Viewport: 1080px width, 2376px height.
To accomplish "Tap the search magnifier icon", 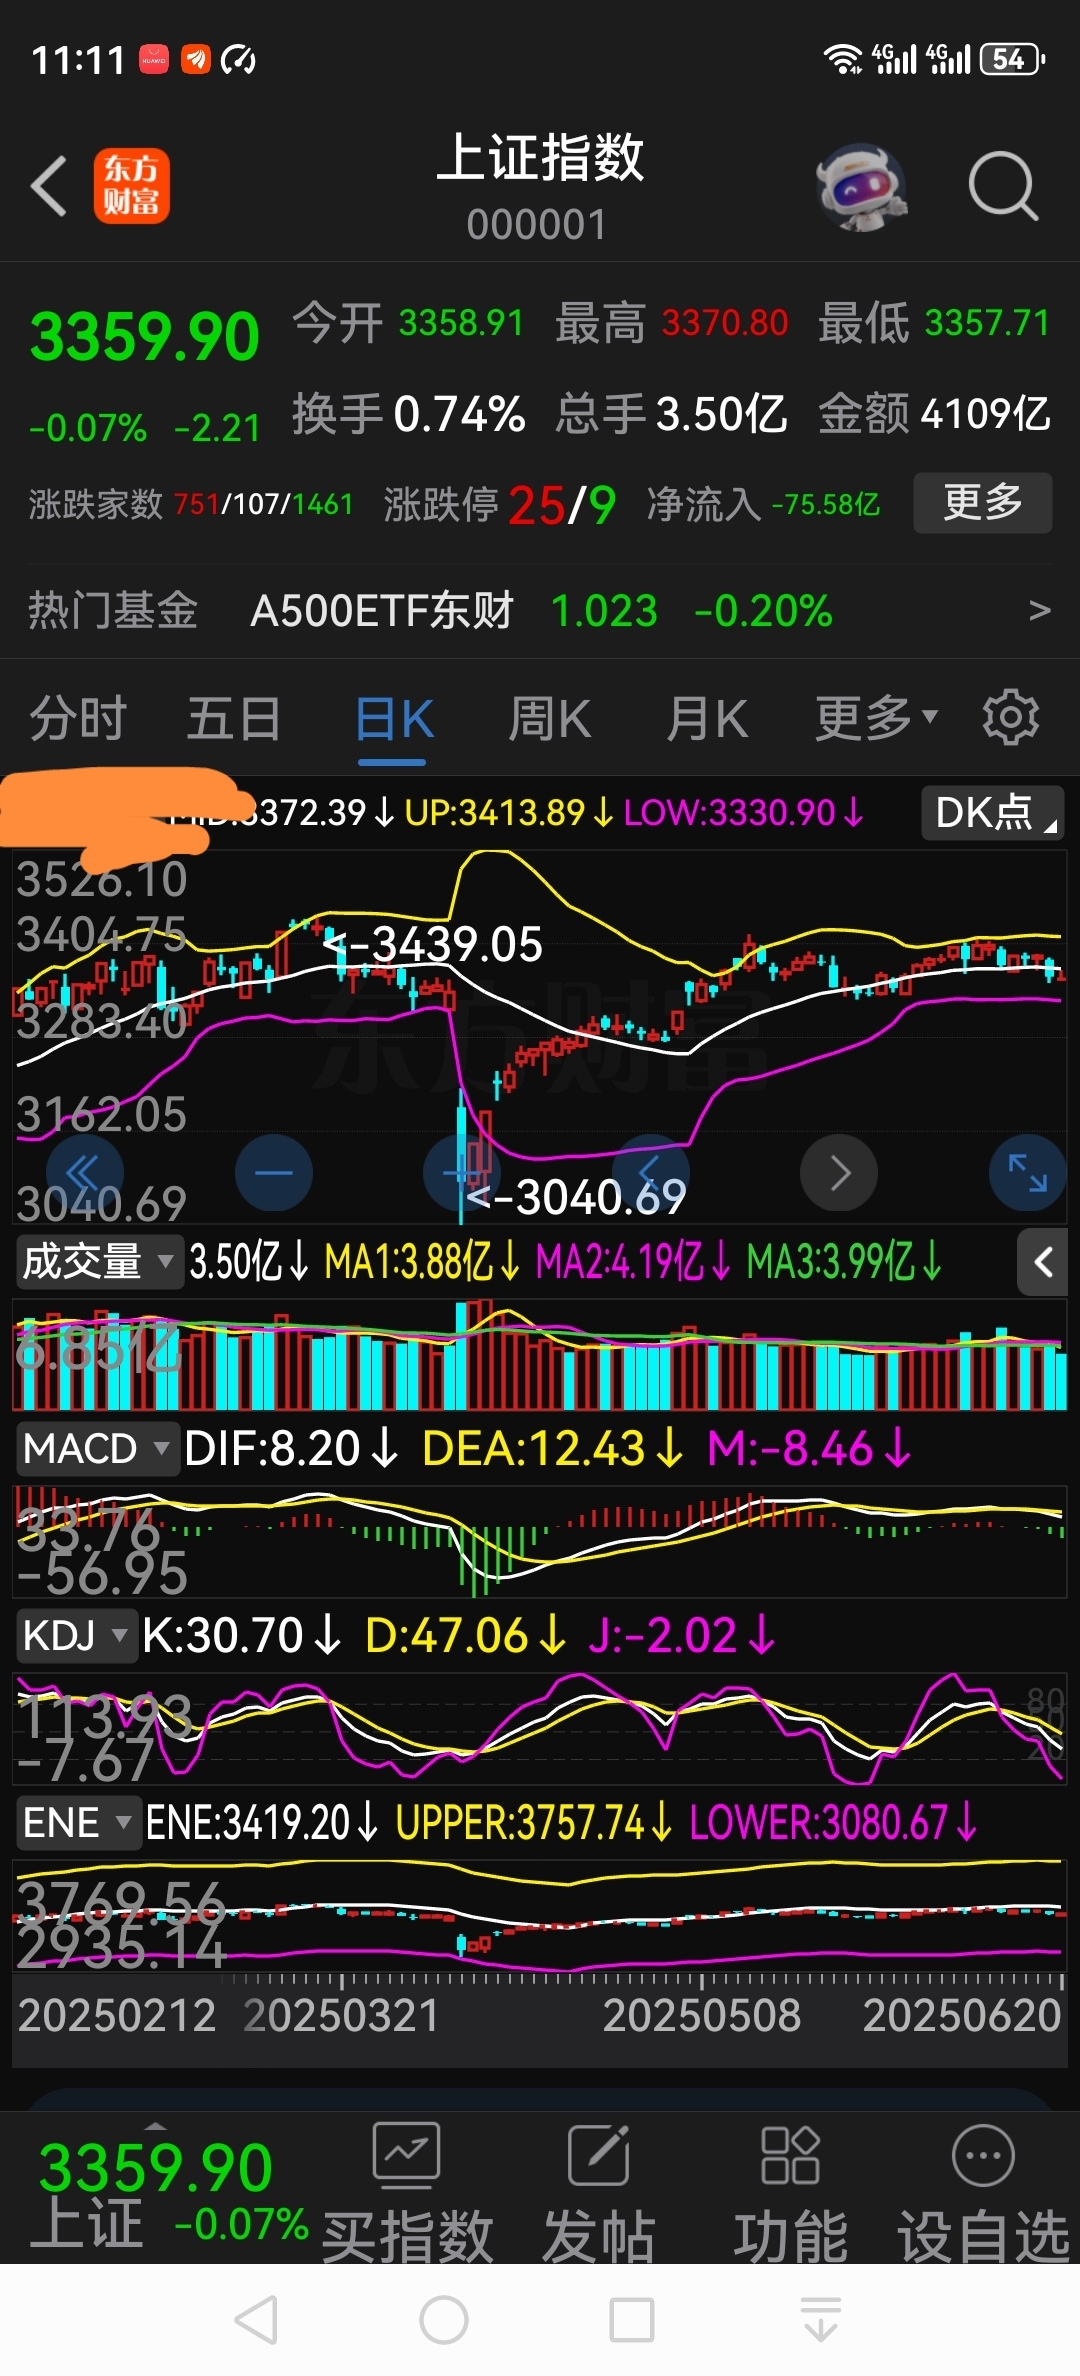I will click(1003, 186).
